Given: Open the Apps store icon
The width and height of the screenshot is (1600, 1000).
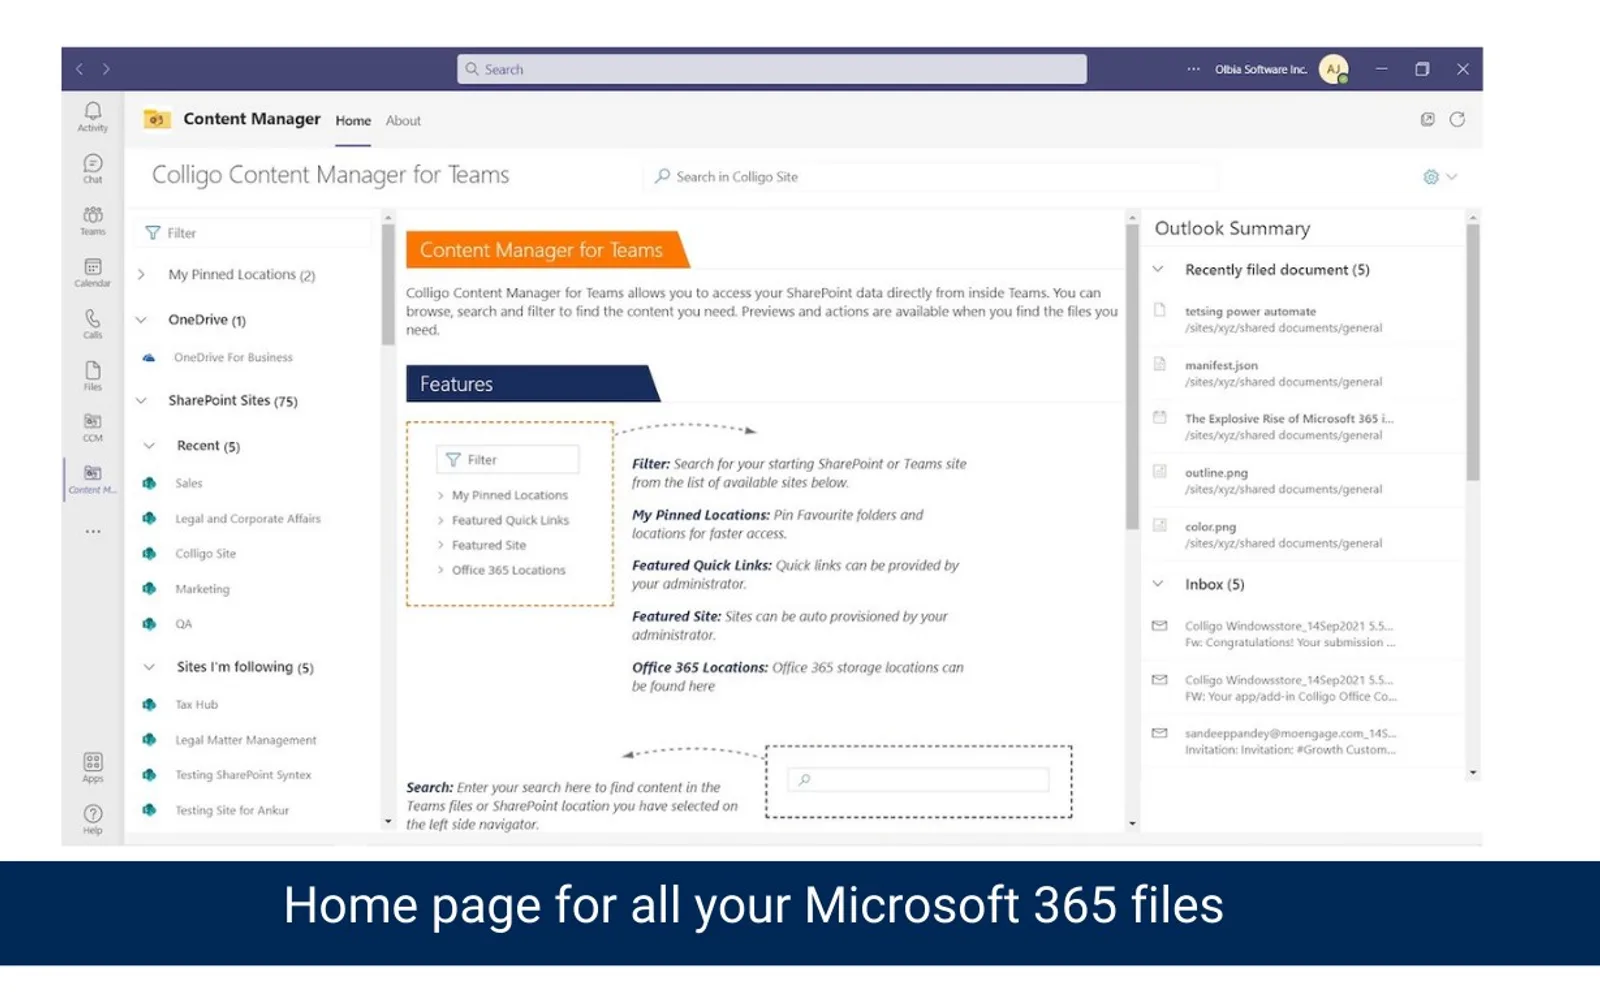Looking at the screenshot, I should pos(92,767).
